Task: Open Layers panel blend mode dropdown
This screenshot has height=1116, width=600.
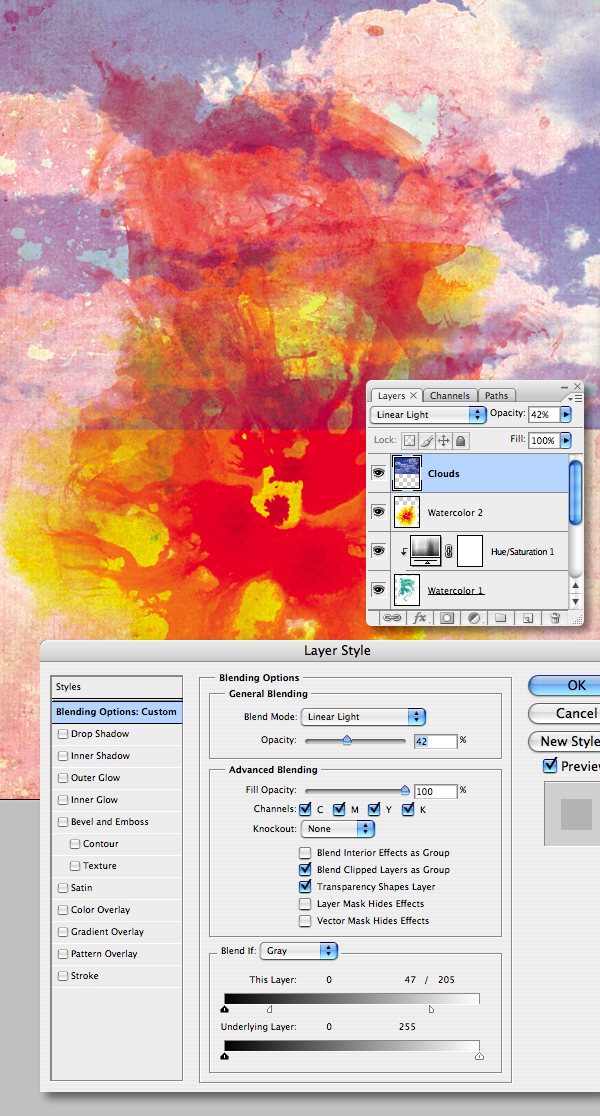Action: (428, 415)
